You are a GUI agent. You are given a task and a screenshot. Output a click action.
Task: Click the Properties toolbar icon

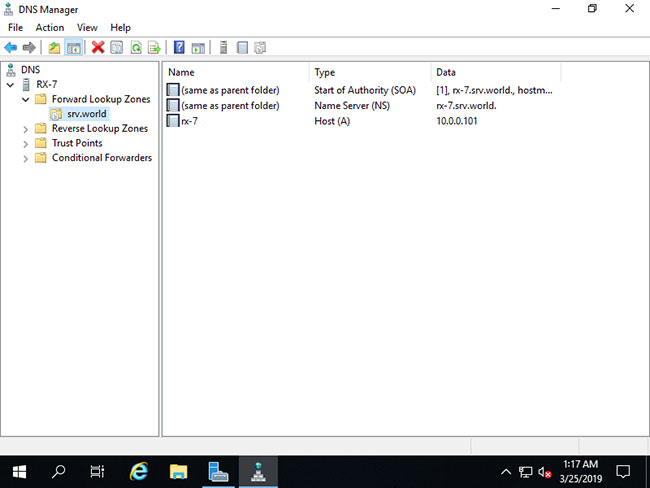pos(117,48)
